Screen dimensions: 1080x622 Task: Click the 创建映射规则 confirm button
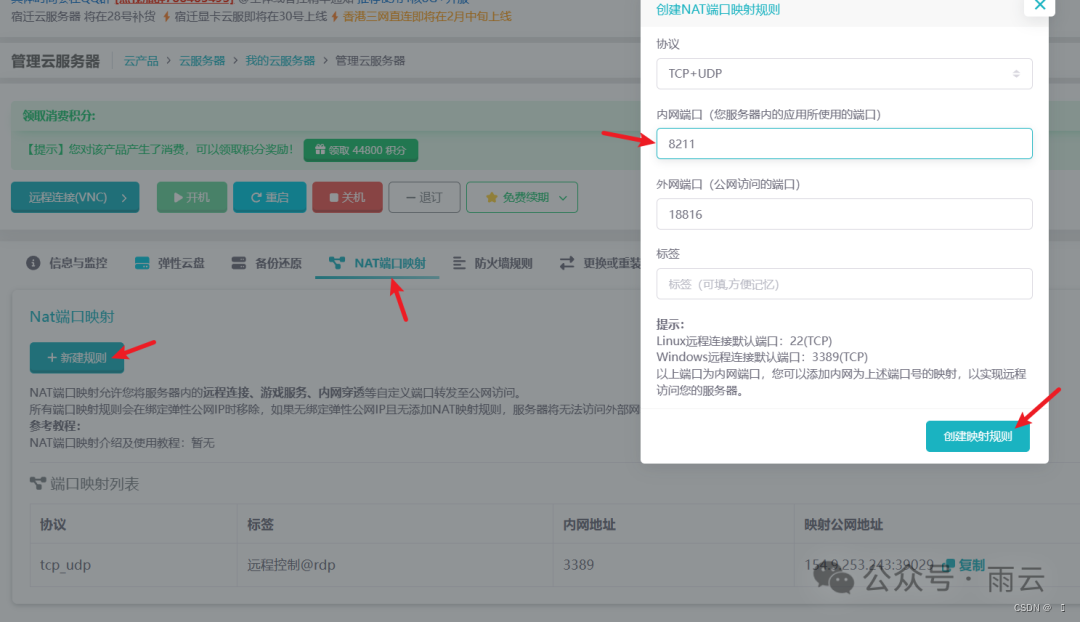pyautogui.click(x=977, y=436)
